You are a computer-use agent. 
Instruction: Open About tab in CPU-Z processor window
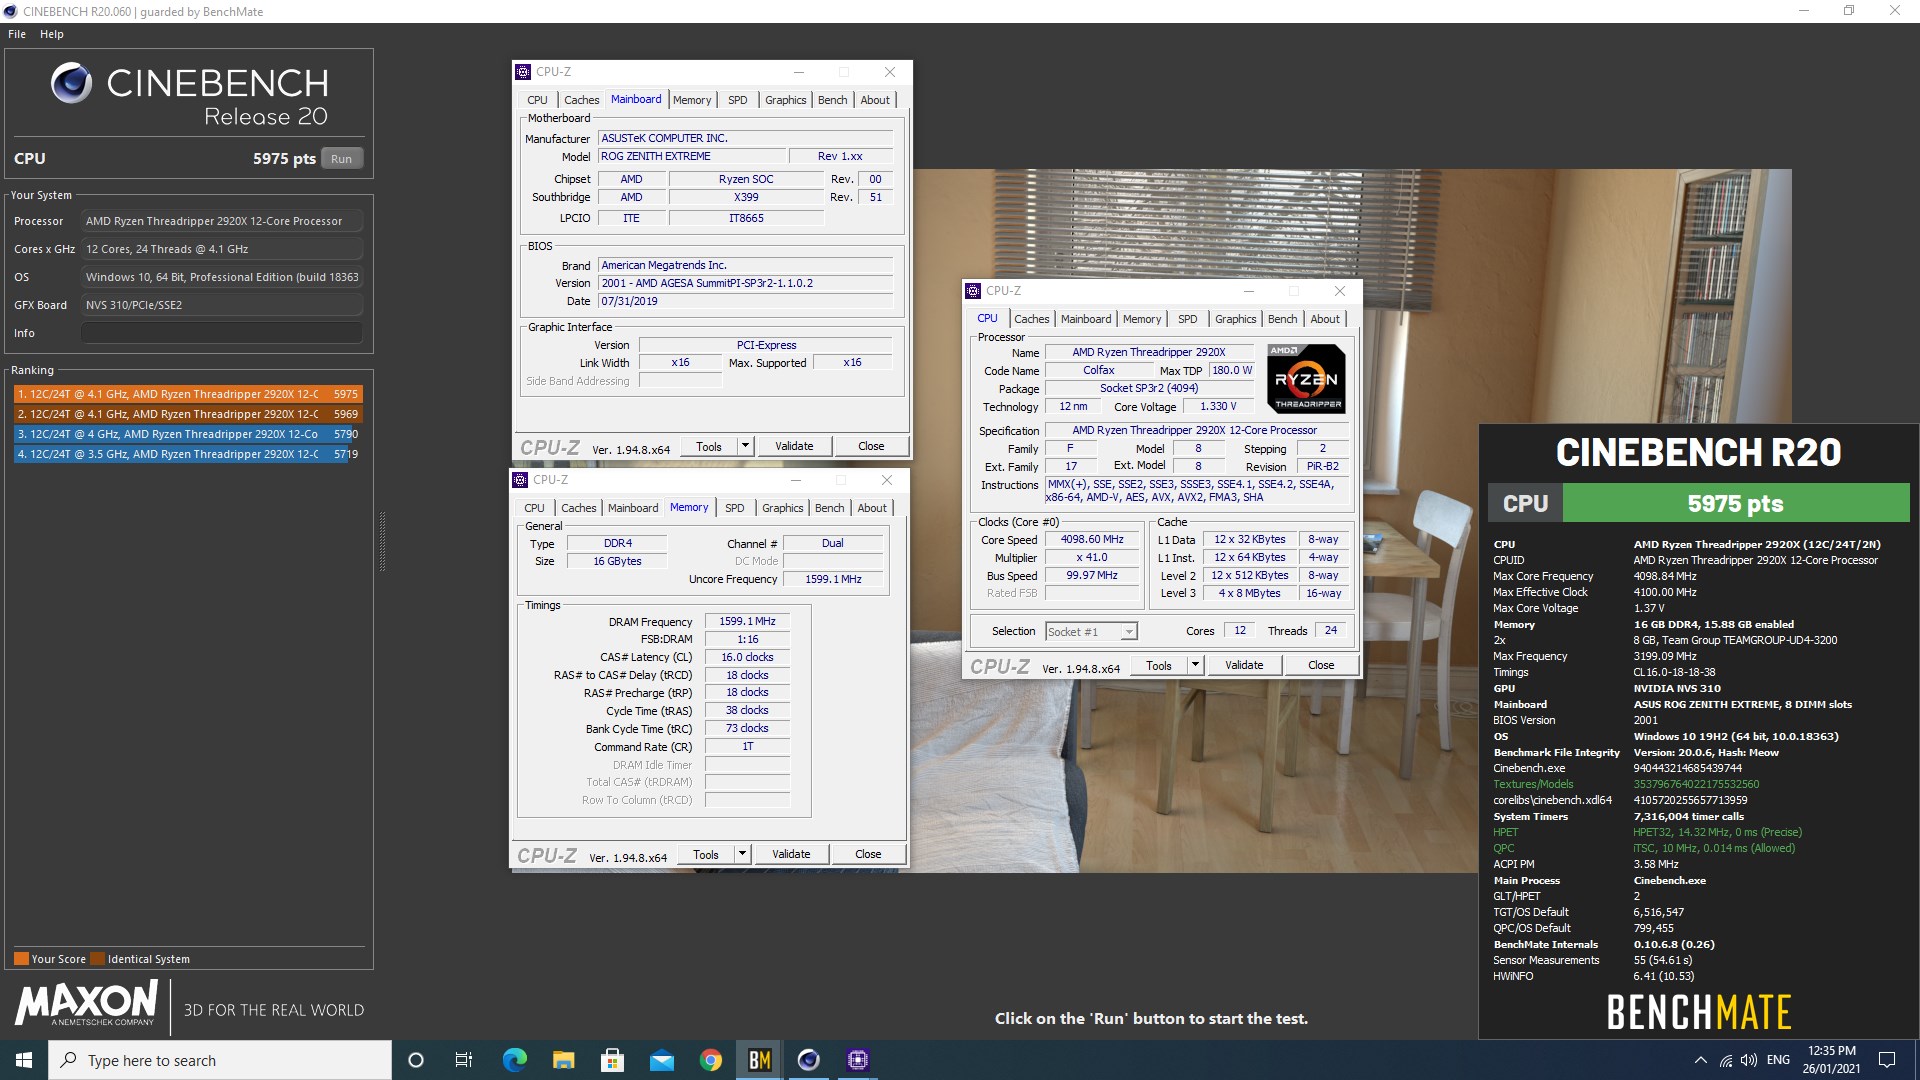pos(1325,319)
